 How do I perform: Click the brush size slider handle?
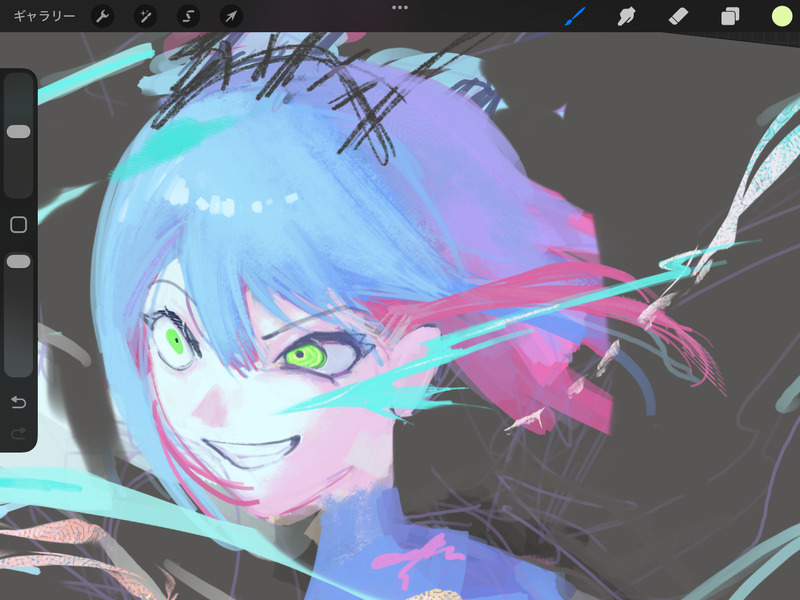(x=18, y=132)
